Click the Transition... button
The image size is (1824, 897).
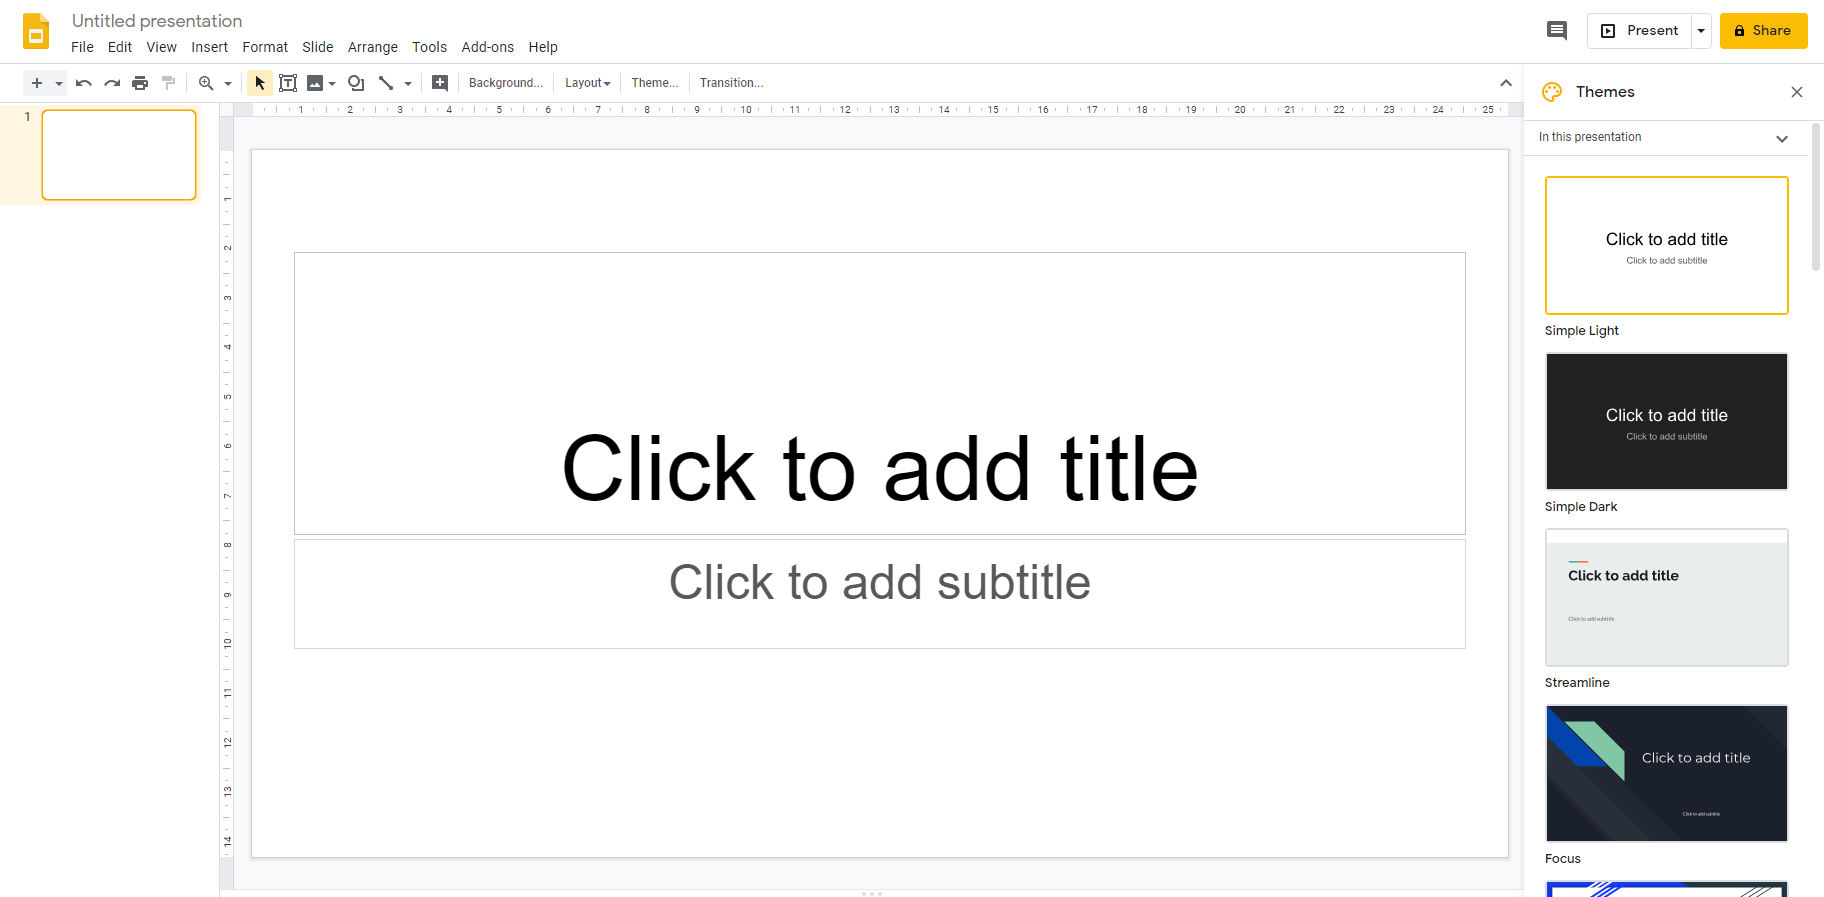pyautogui.click(x=732, y=83)
